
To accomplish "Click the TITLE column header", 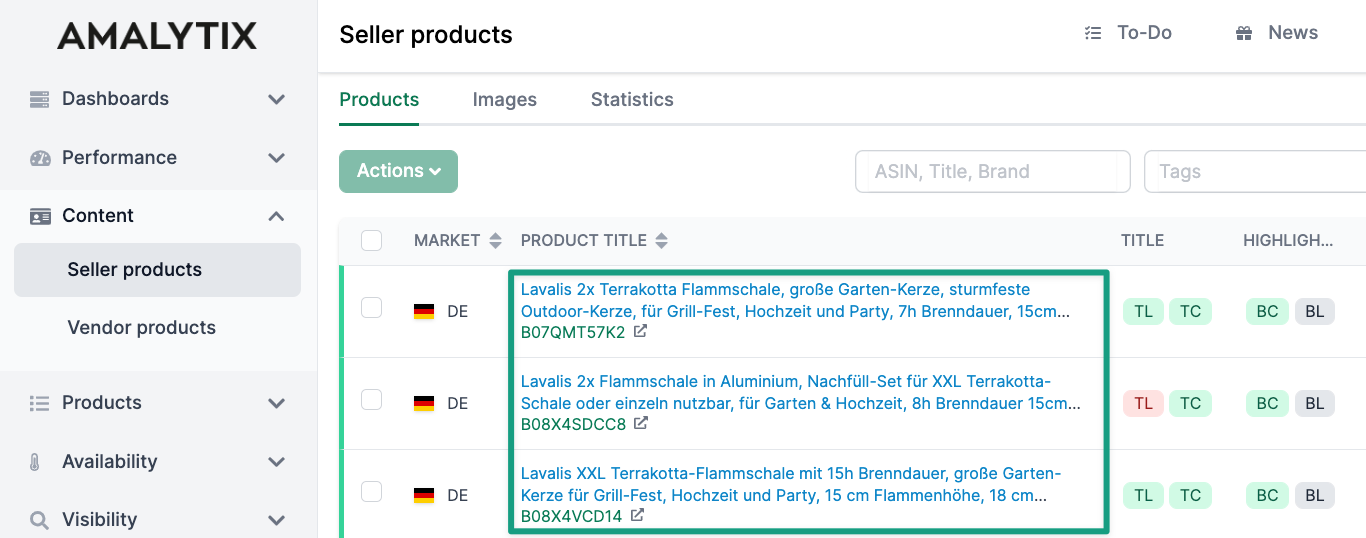I will click(x=1142, y=241).
